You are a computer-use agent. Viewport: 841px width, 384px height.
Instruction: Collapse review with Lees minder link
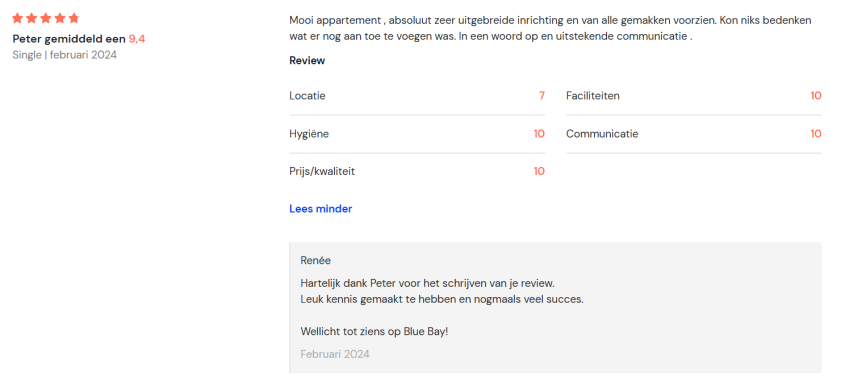[321, 209]
